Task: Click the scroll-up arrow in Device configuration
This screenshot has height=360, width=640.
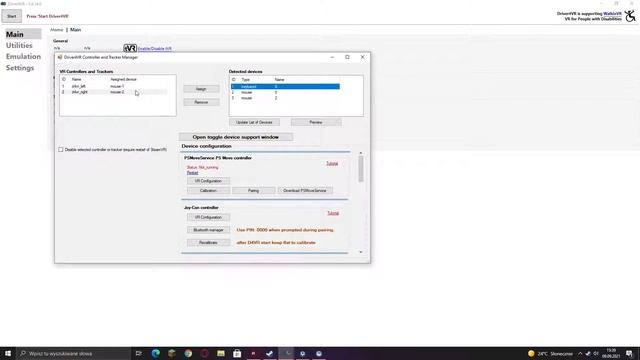Action: 361,153
